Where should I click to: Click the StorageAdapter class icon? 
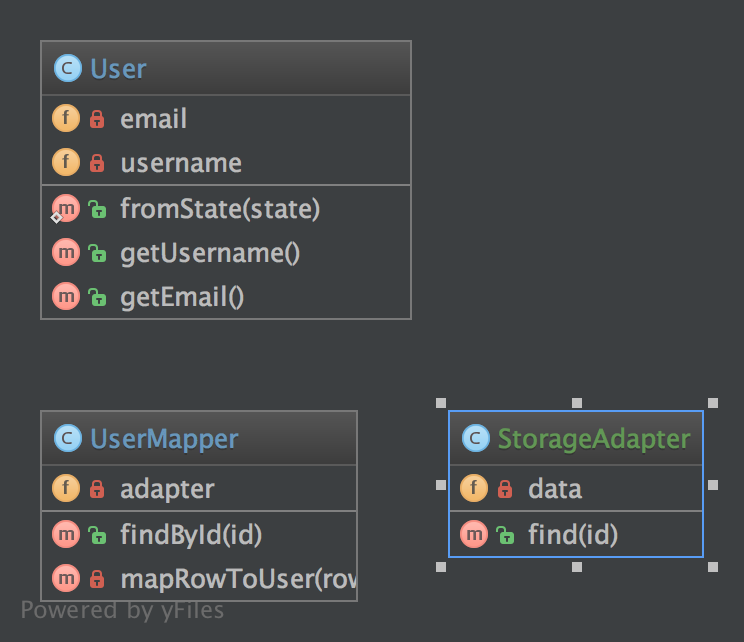pos(475,438)
